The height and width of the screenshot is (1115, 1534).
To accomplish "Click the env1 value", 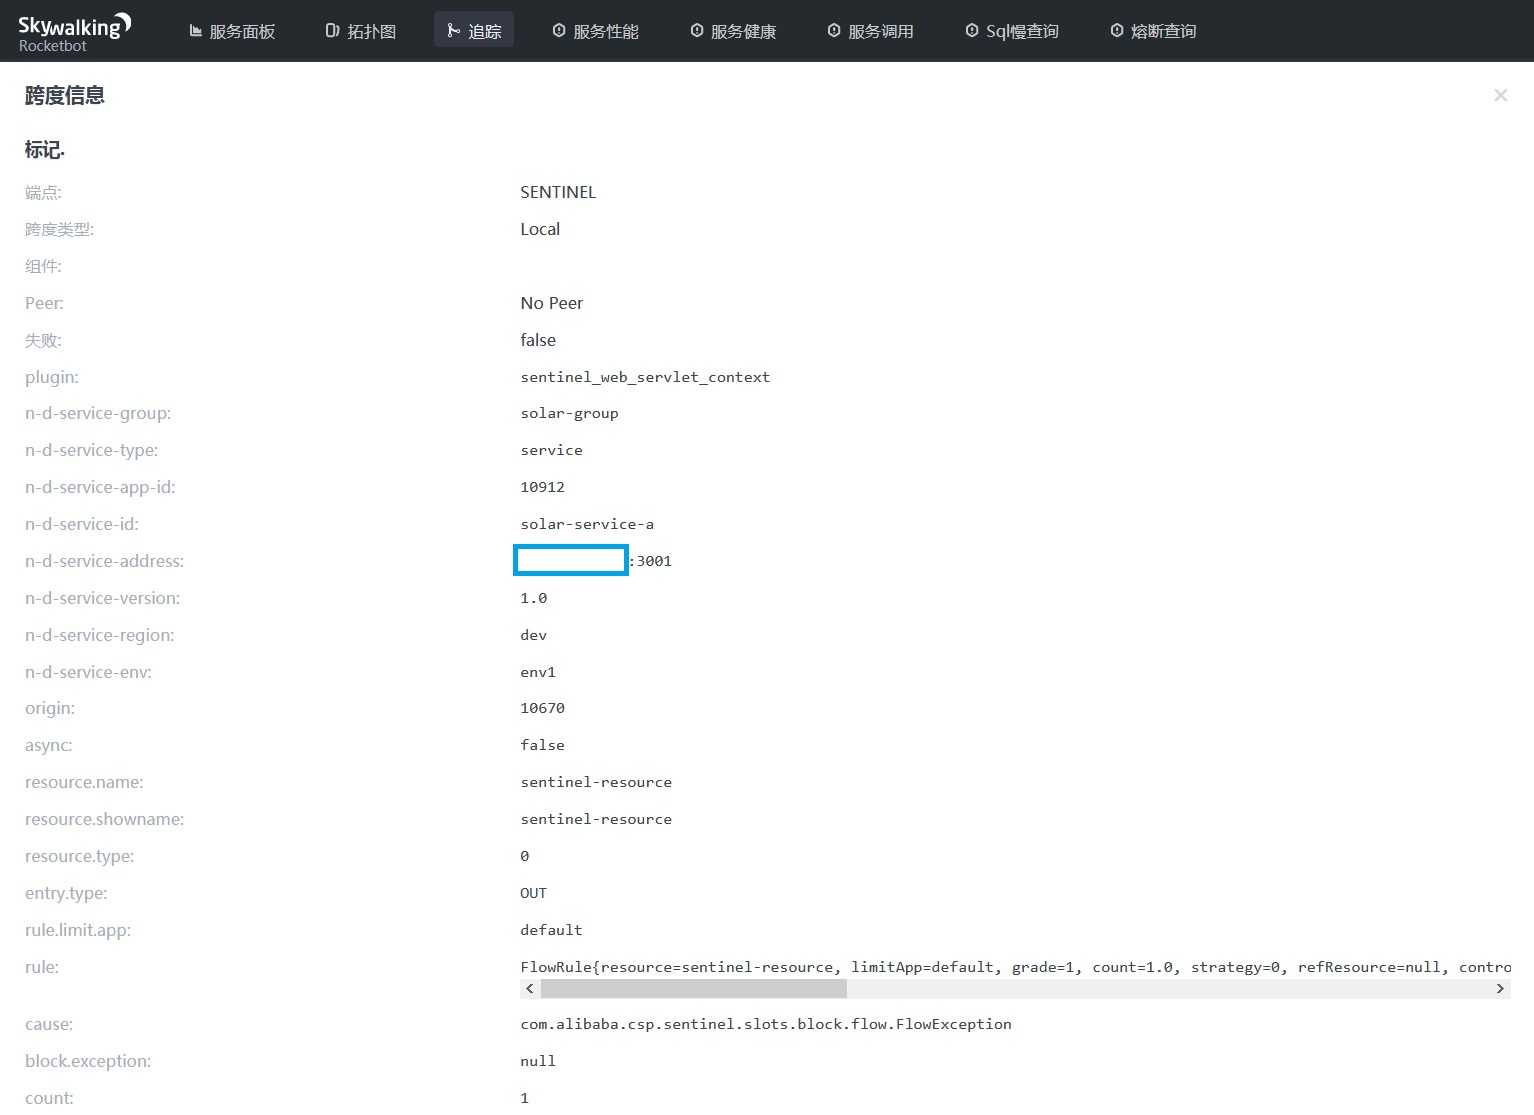I will coord(538,672).
